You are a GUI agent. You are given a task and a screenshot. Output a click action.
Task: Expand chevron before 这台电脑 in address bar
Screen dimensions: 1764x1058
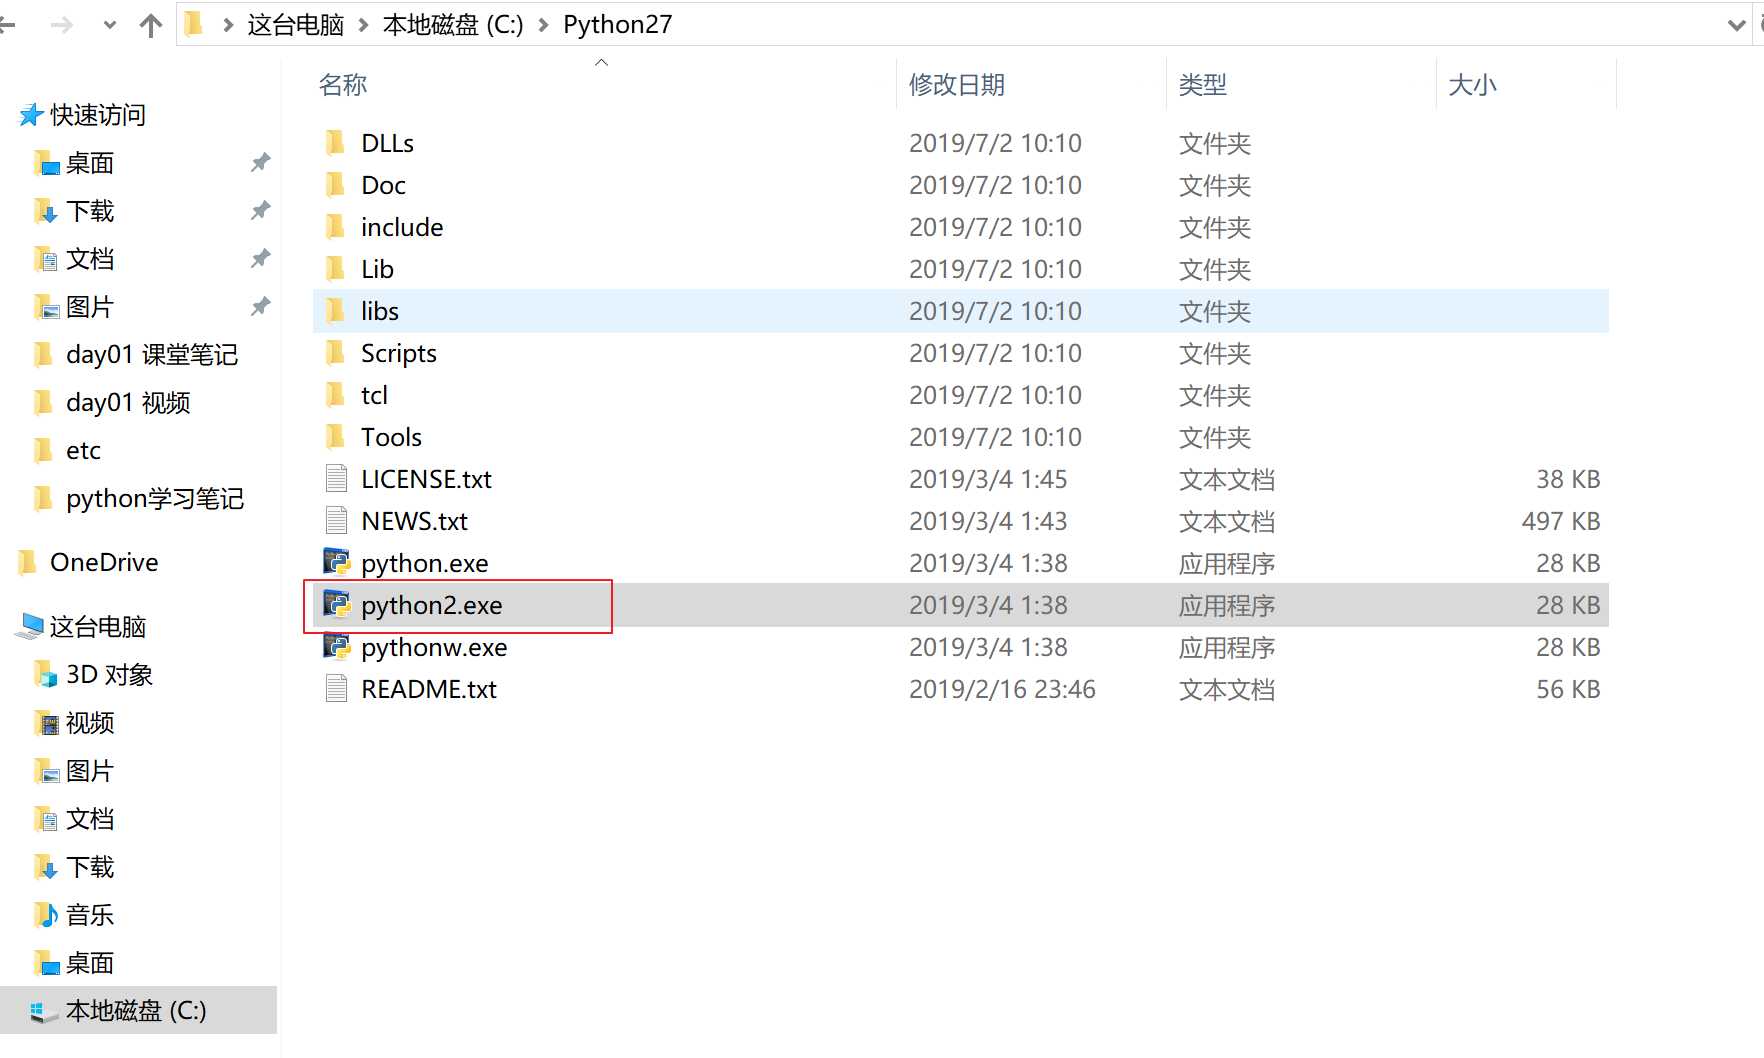[228, 25]
